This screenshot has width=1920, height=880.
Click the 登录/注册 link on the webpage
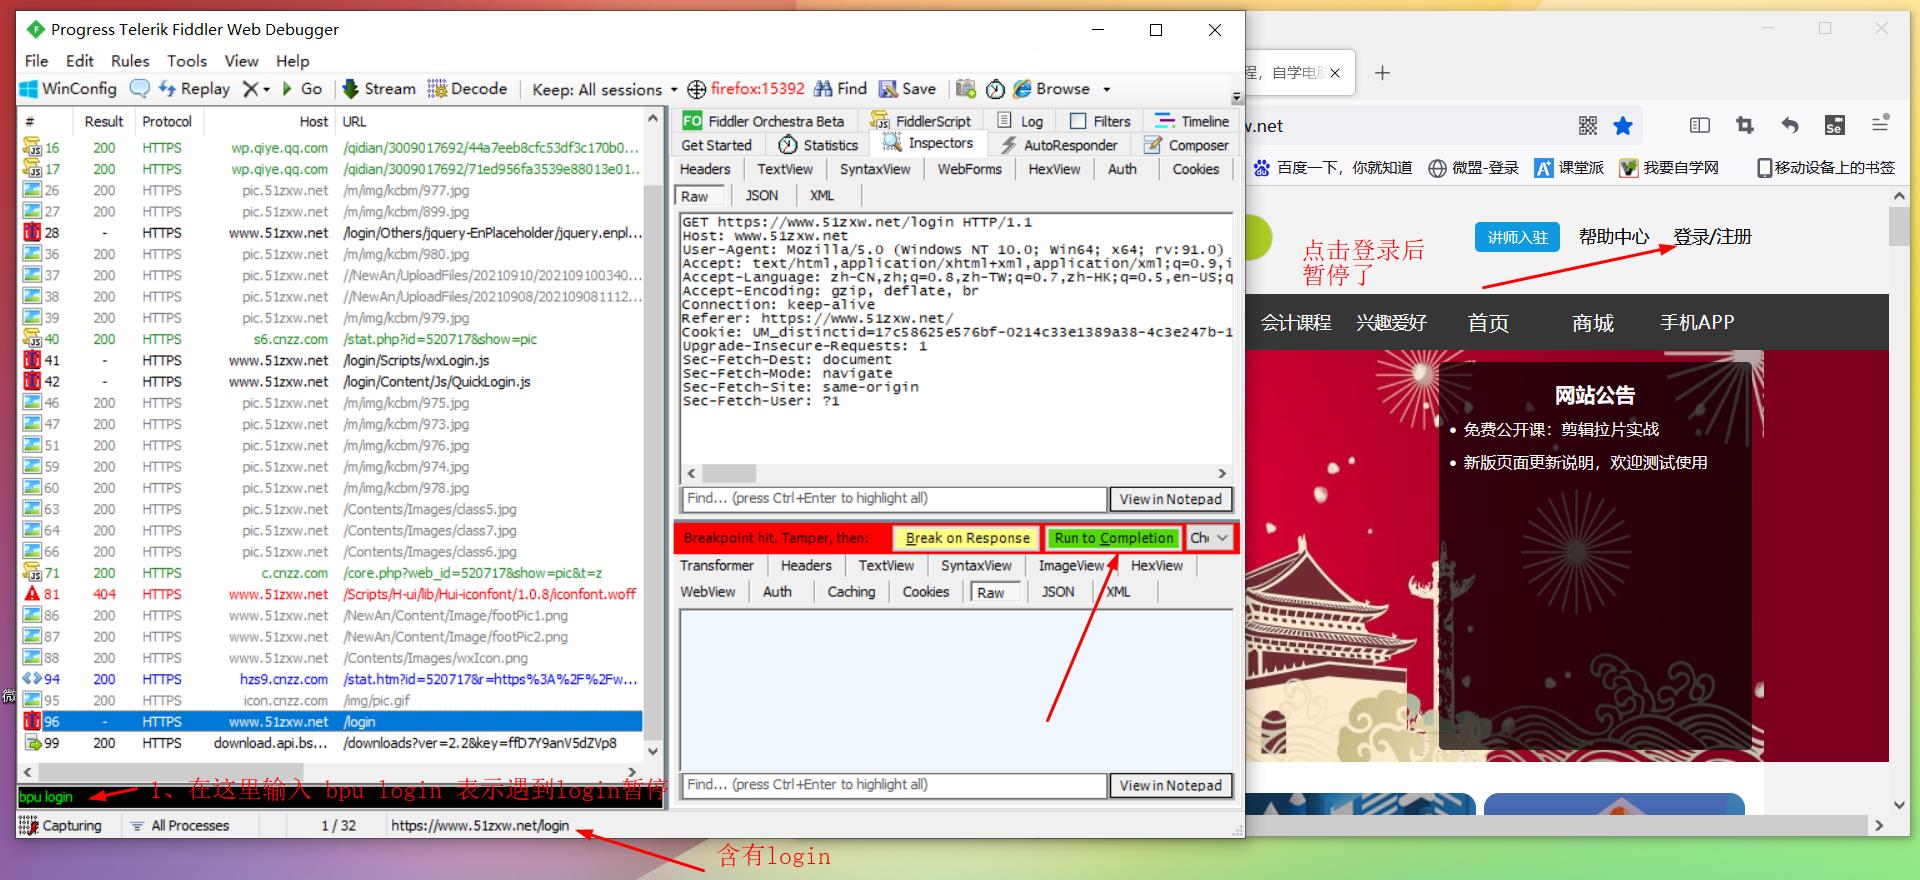[1712, 237]
